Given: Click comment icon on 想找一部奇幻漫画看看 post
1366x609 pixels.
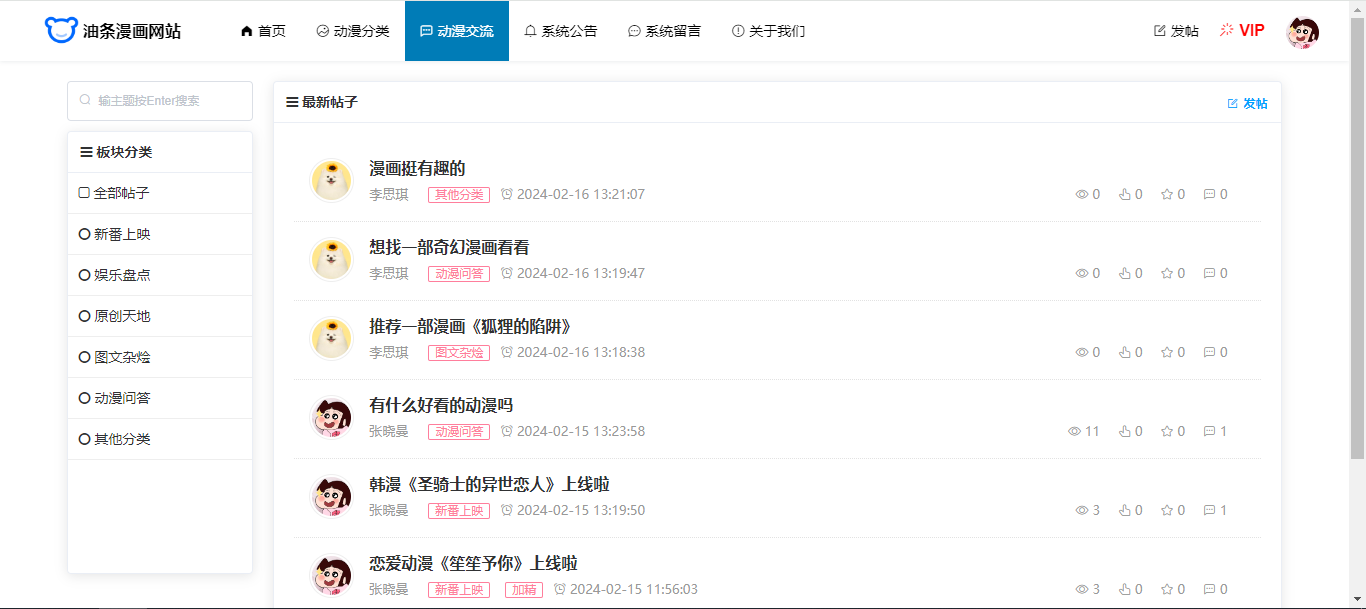Looking at the screenshot, I should tap(1209, 273).
